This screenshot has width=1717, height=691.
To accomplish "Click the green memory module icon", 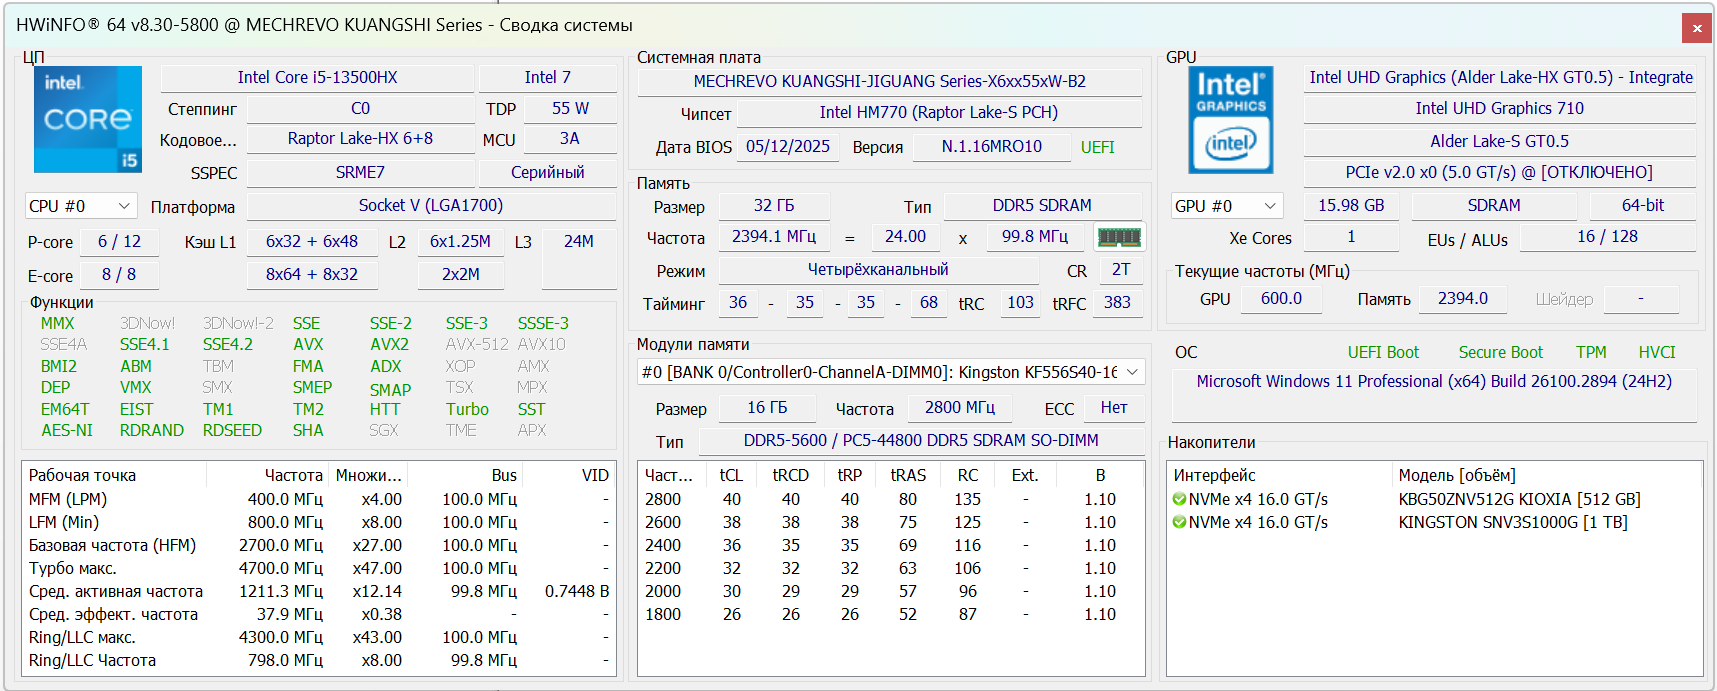I will pos(1119,237).
